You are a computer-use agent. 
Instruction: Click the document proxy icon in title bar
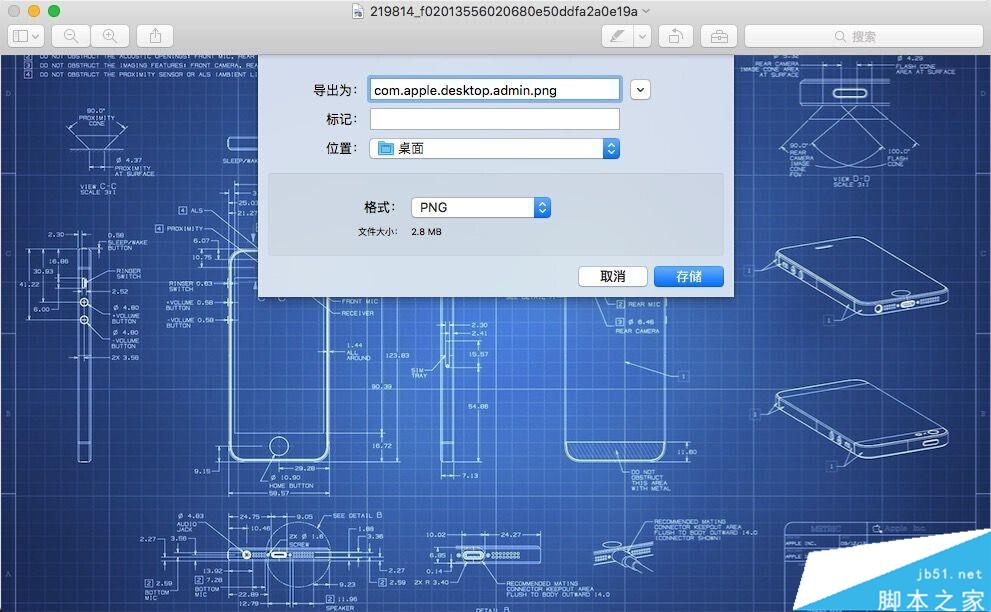359,11
